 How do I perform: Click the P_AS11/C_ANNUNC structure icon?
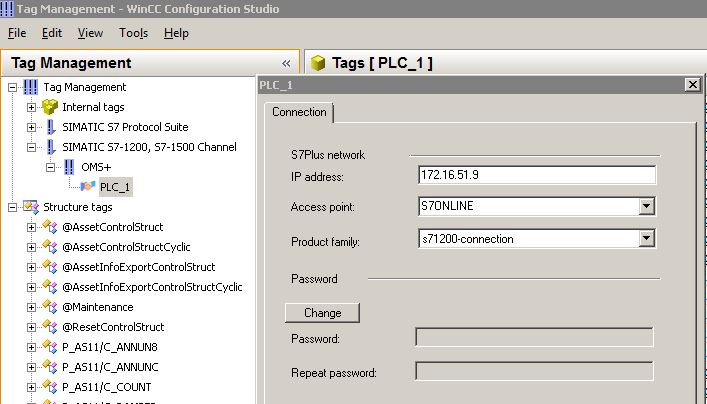click(x=50, y=367)
